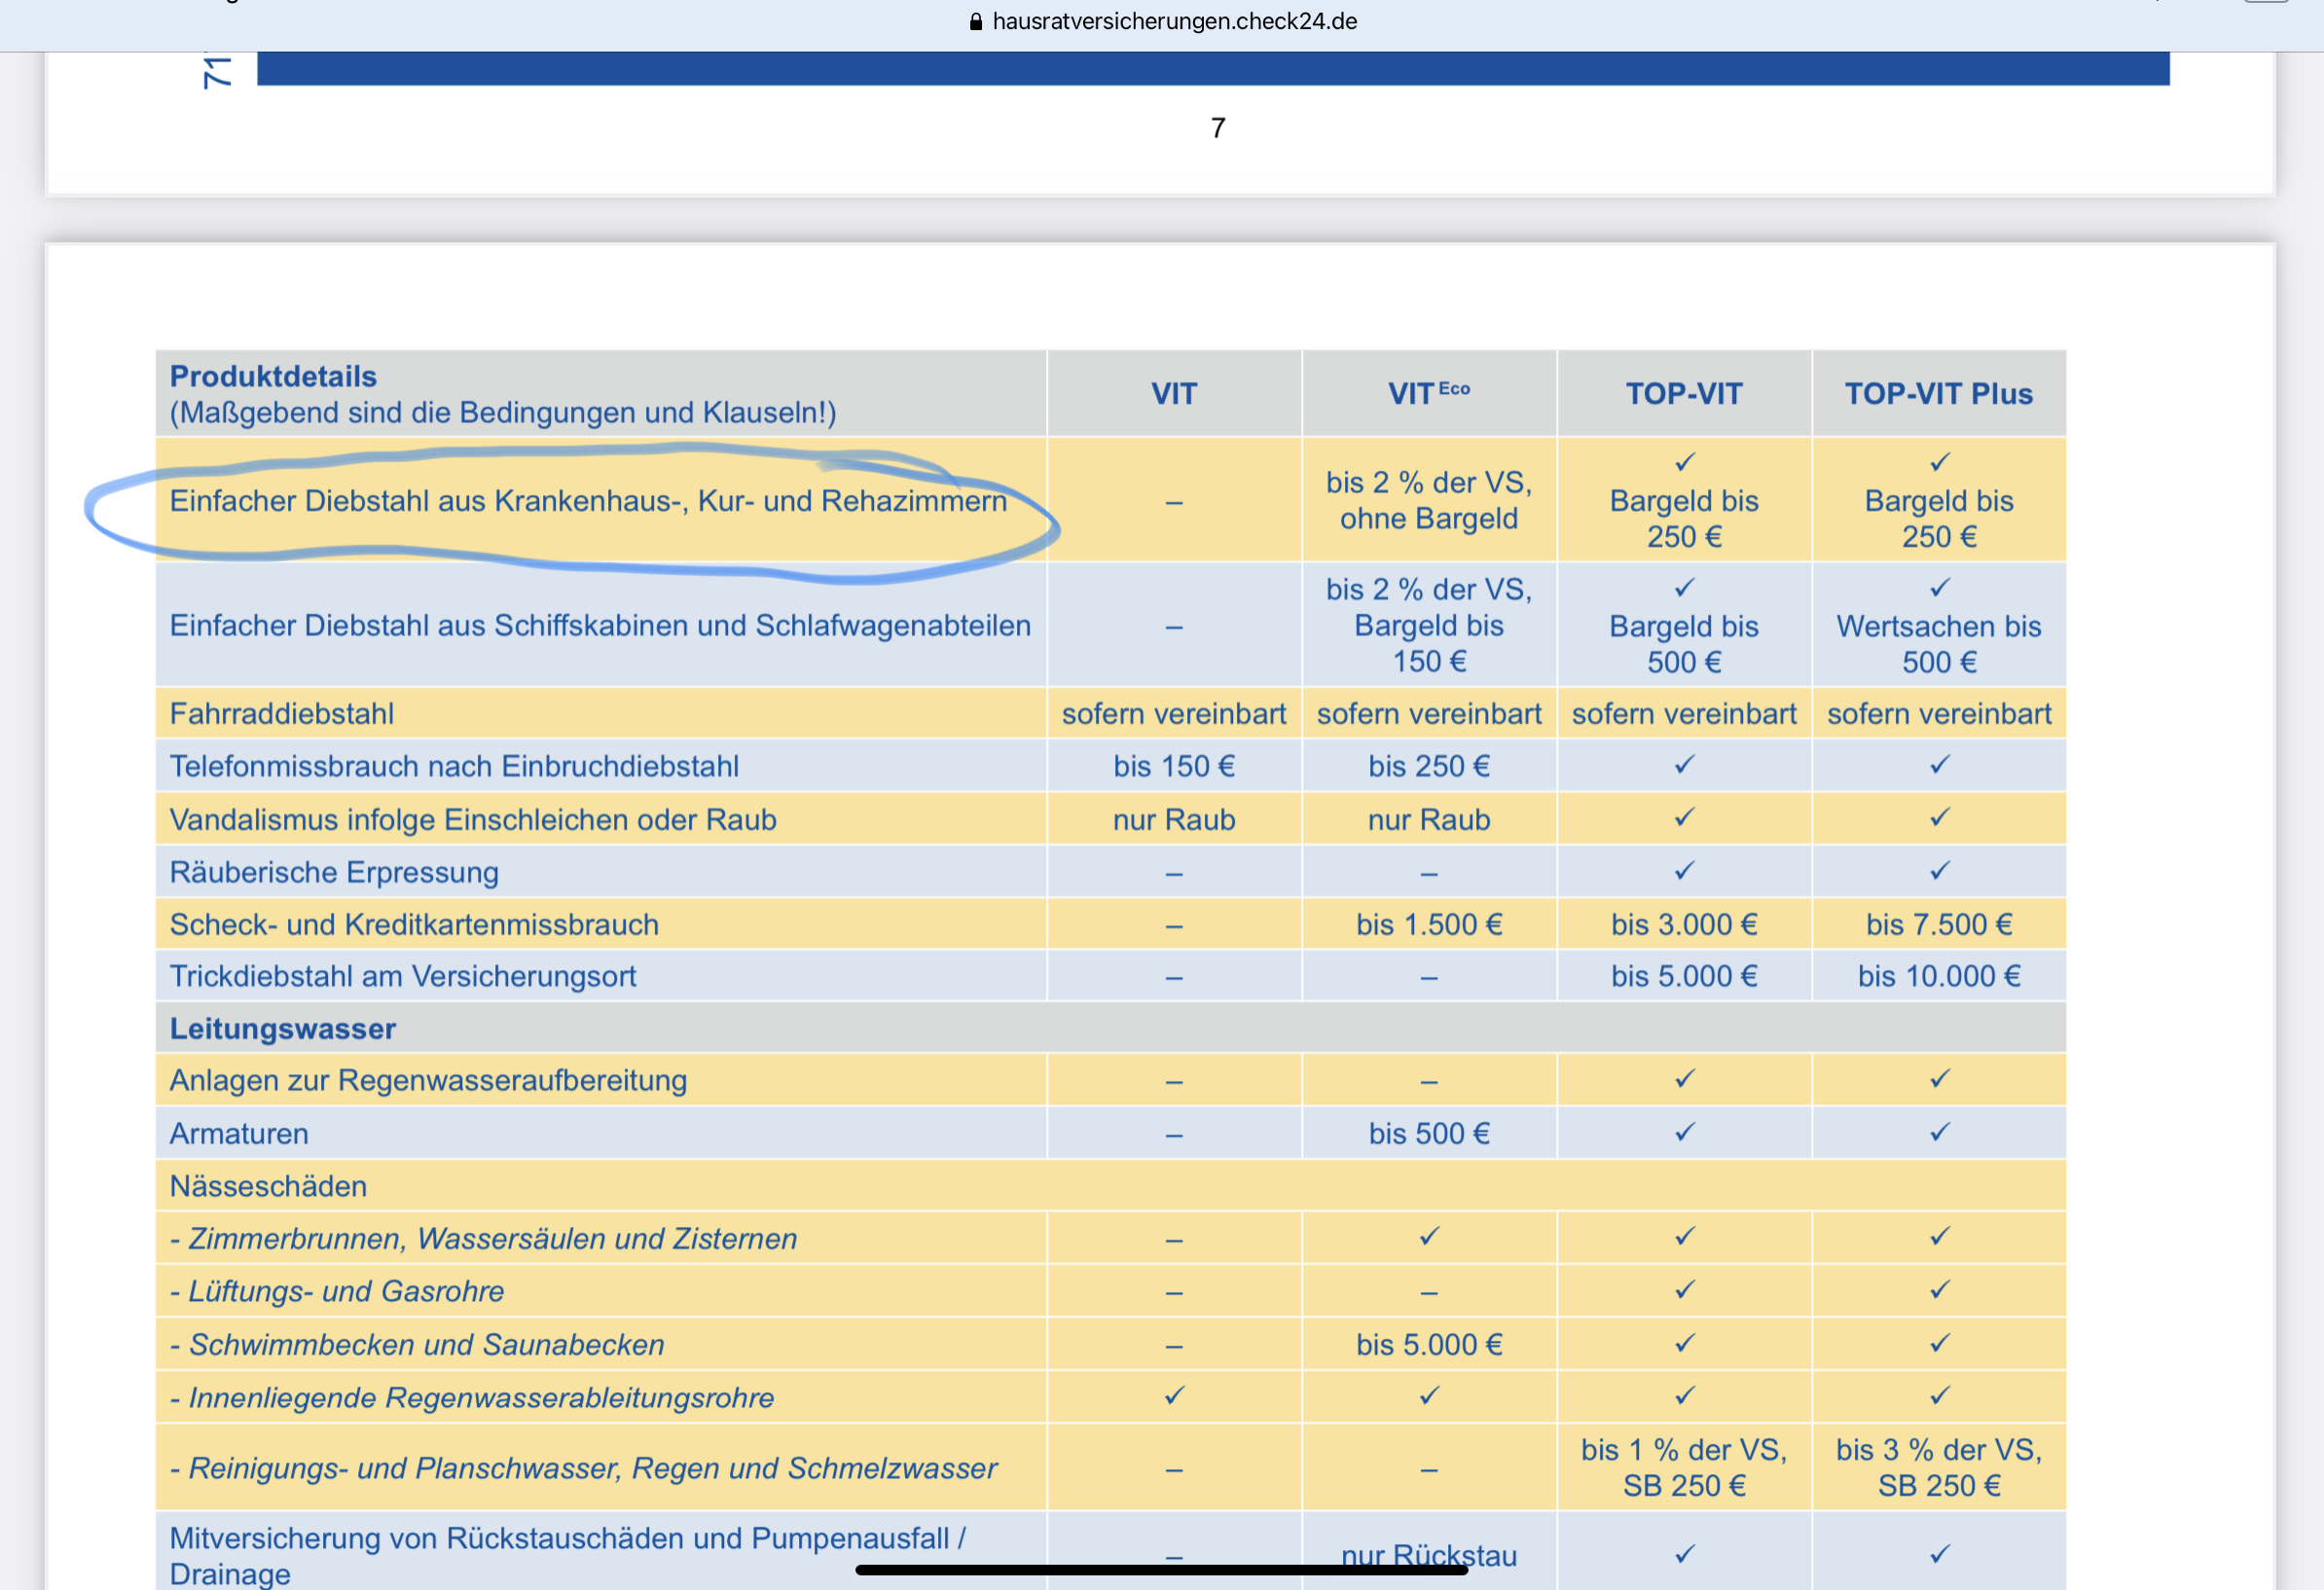Tap the lock icon in address bar
The height and width of the screenshot is (1590, 2324).
pyautogui.click(x=976, y=22)
